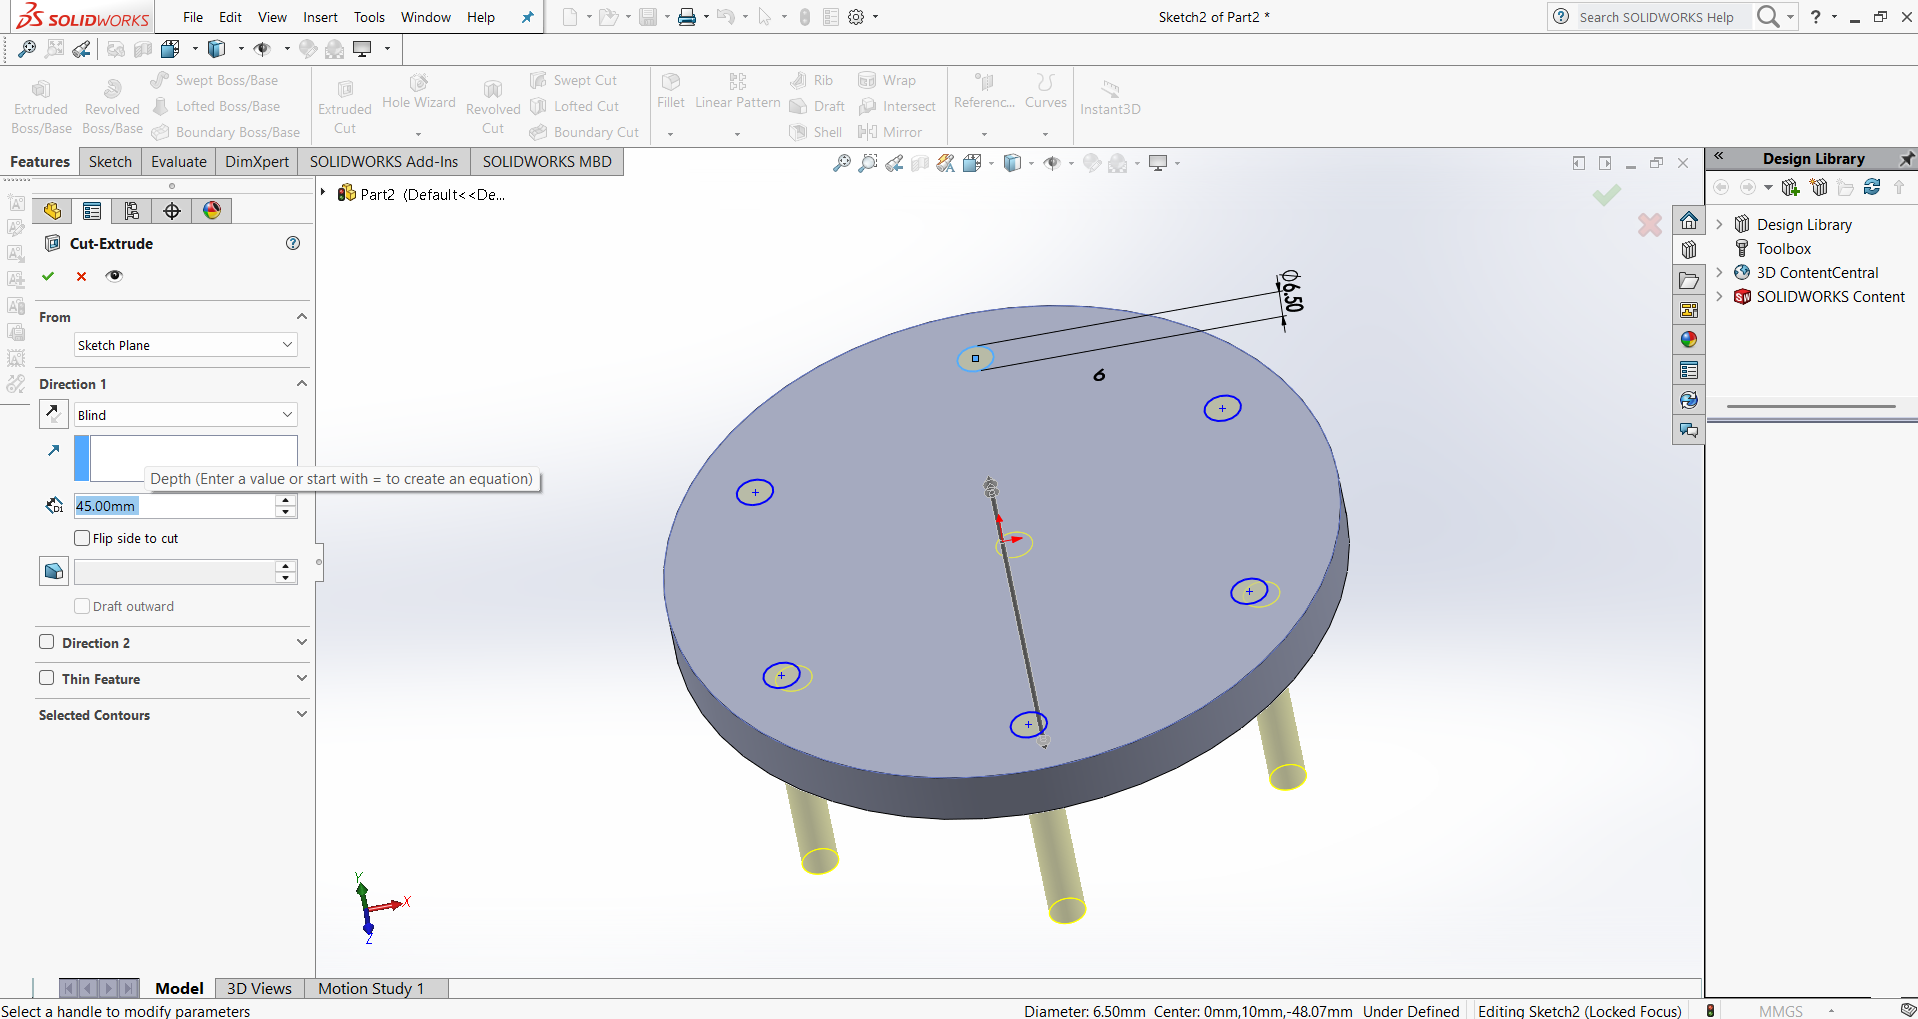The width and height of the screenshot is (1918, 1019).
Task: Open Custom Properties tab in task pane
Action: 1689,370
